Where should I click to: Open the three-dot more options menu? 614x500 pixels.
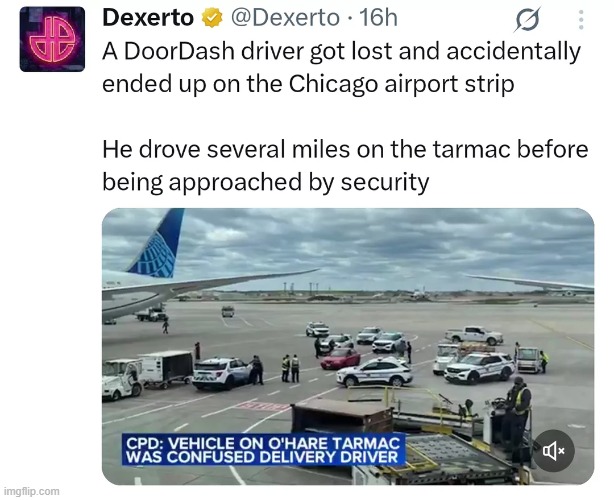[581, 20]
